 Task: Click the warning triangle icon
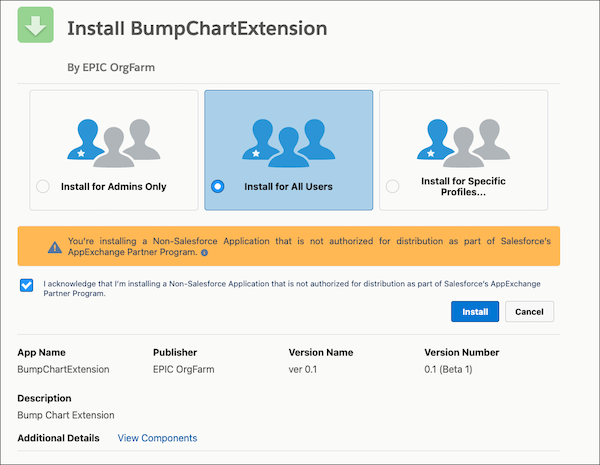(x=55, y=247)
